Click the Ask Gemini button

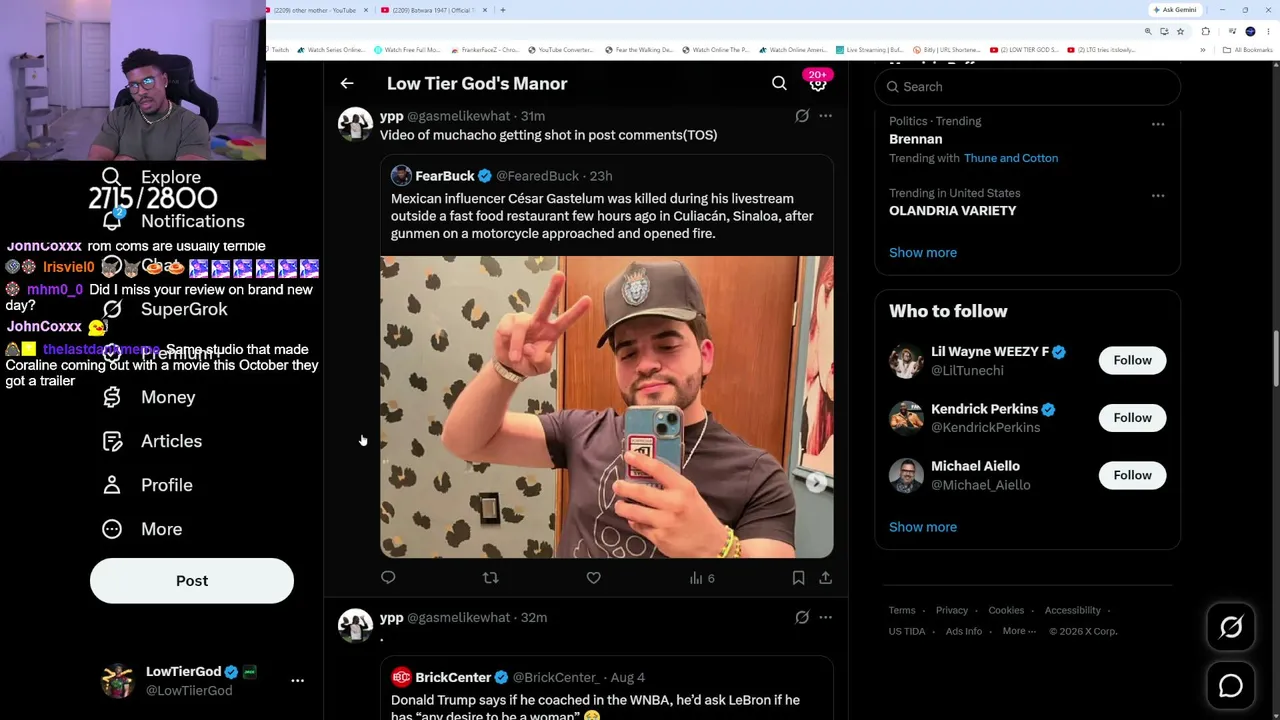(1175, 10)
